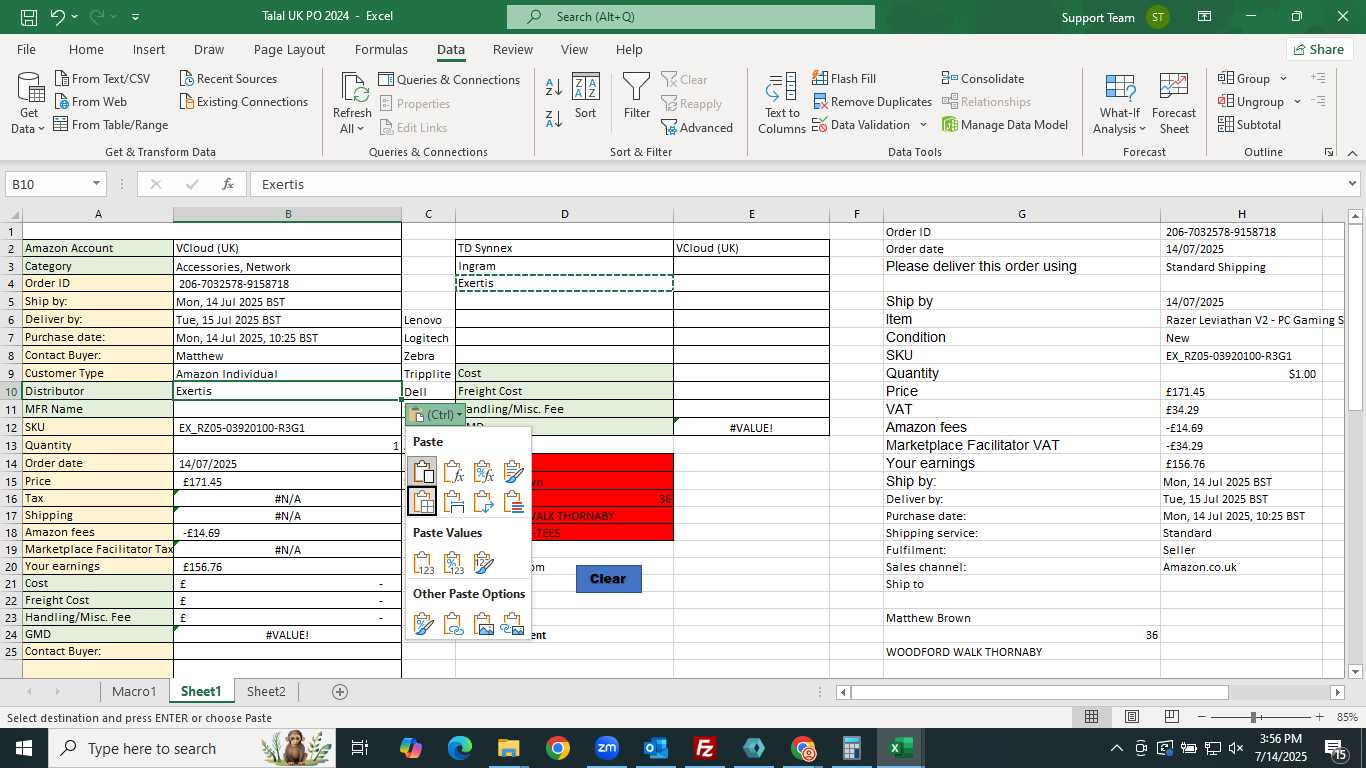Switch to the Review tab
Image resolution: width=1366 pixels, height=768 pixels.
tap(513, 50)
